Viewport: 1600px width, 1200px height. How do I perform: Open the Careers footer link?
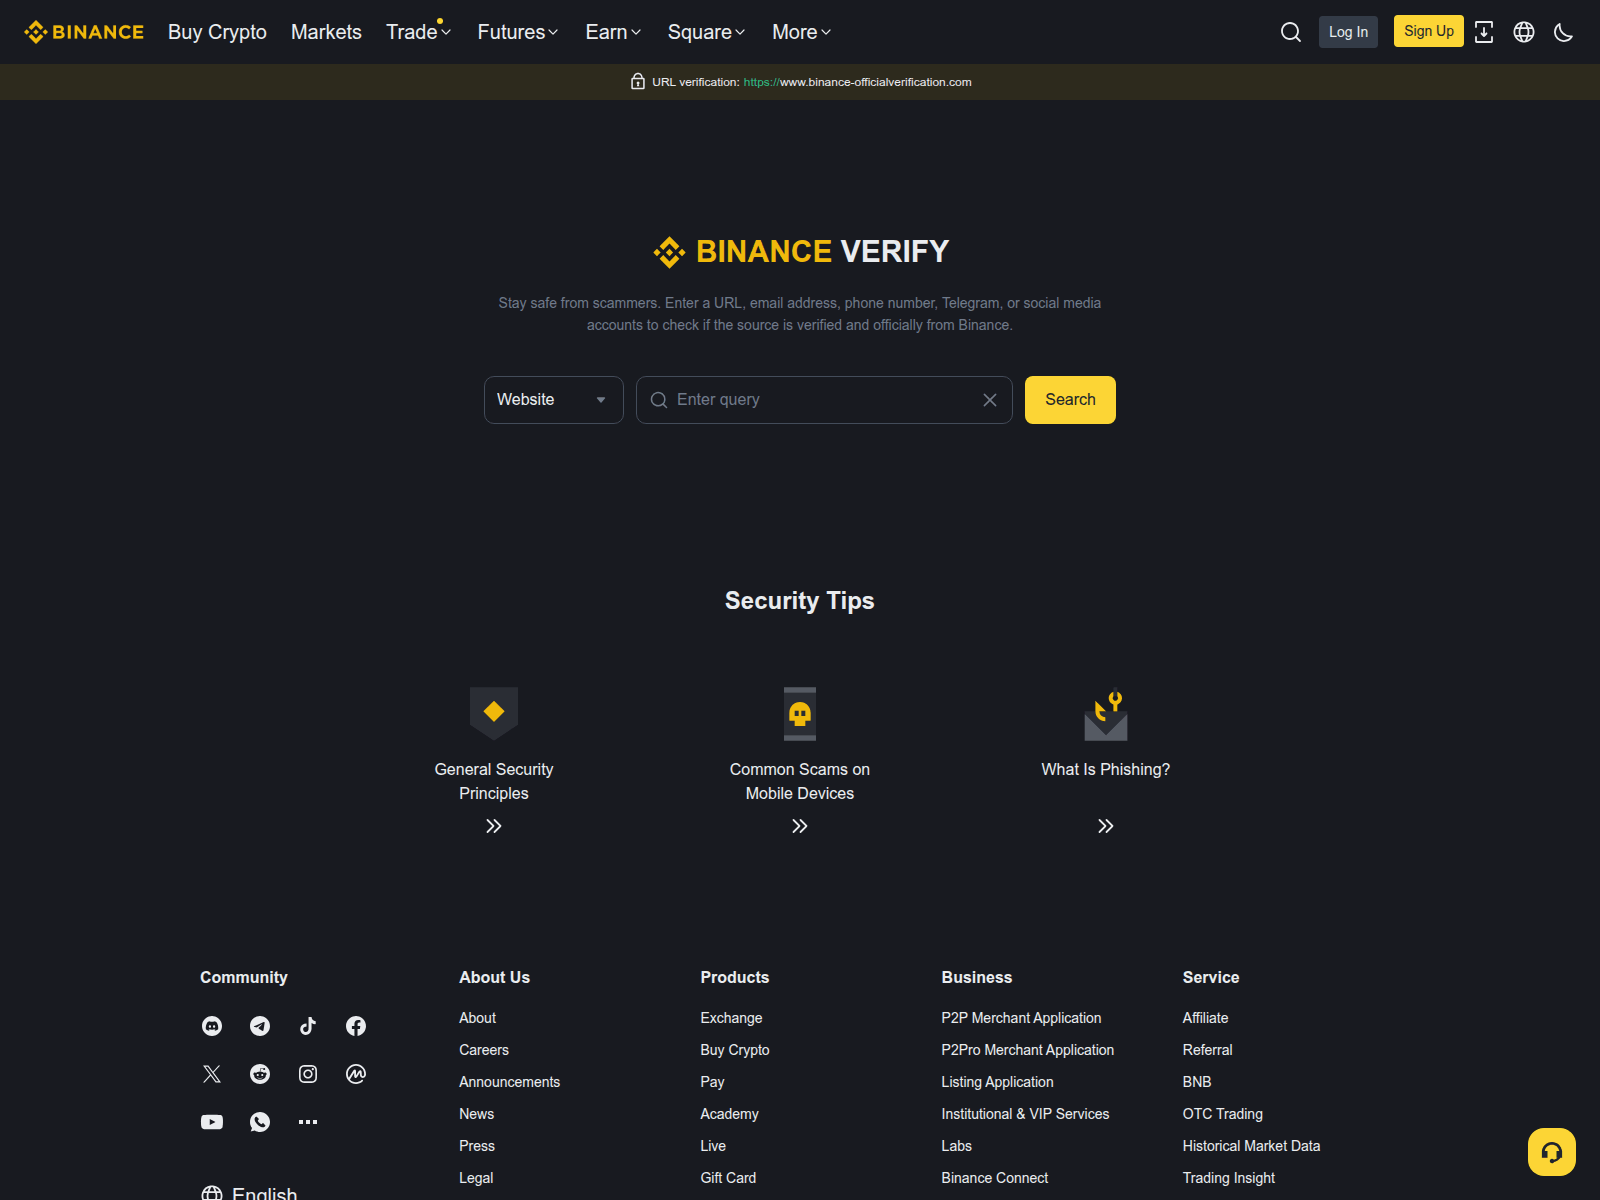(484, 1050)
